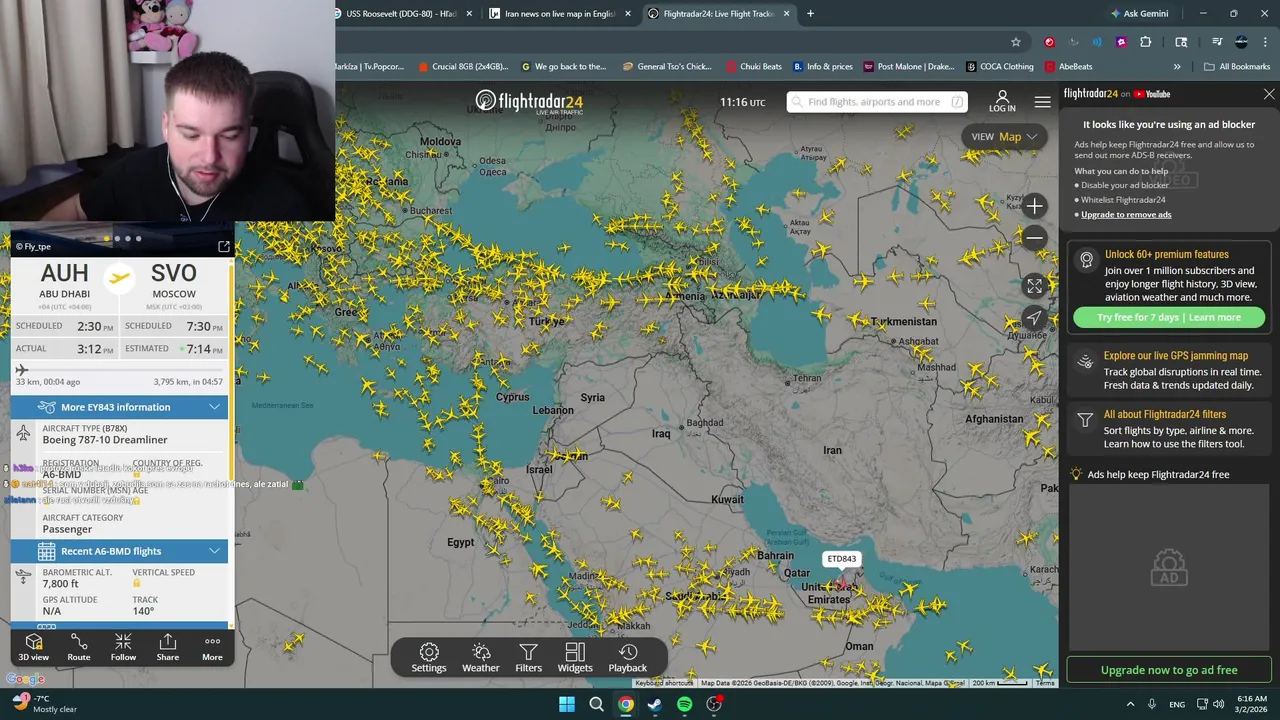1280x720 pixels.
Task: Open Windows Start menu
Action: (x=567, y=704)
